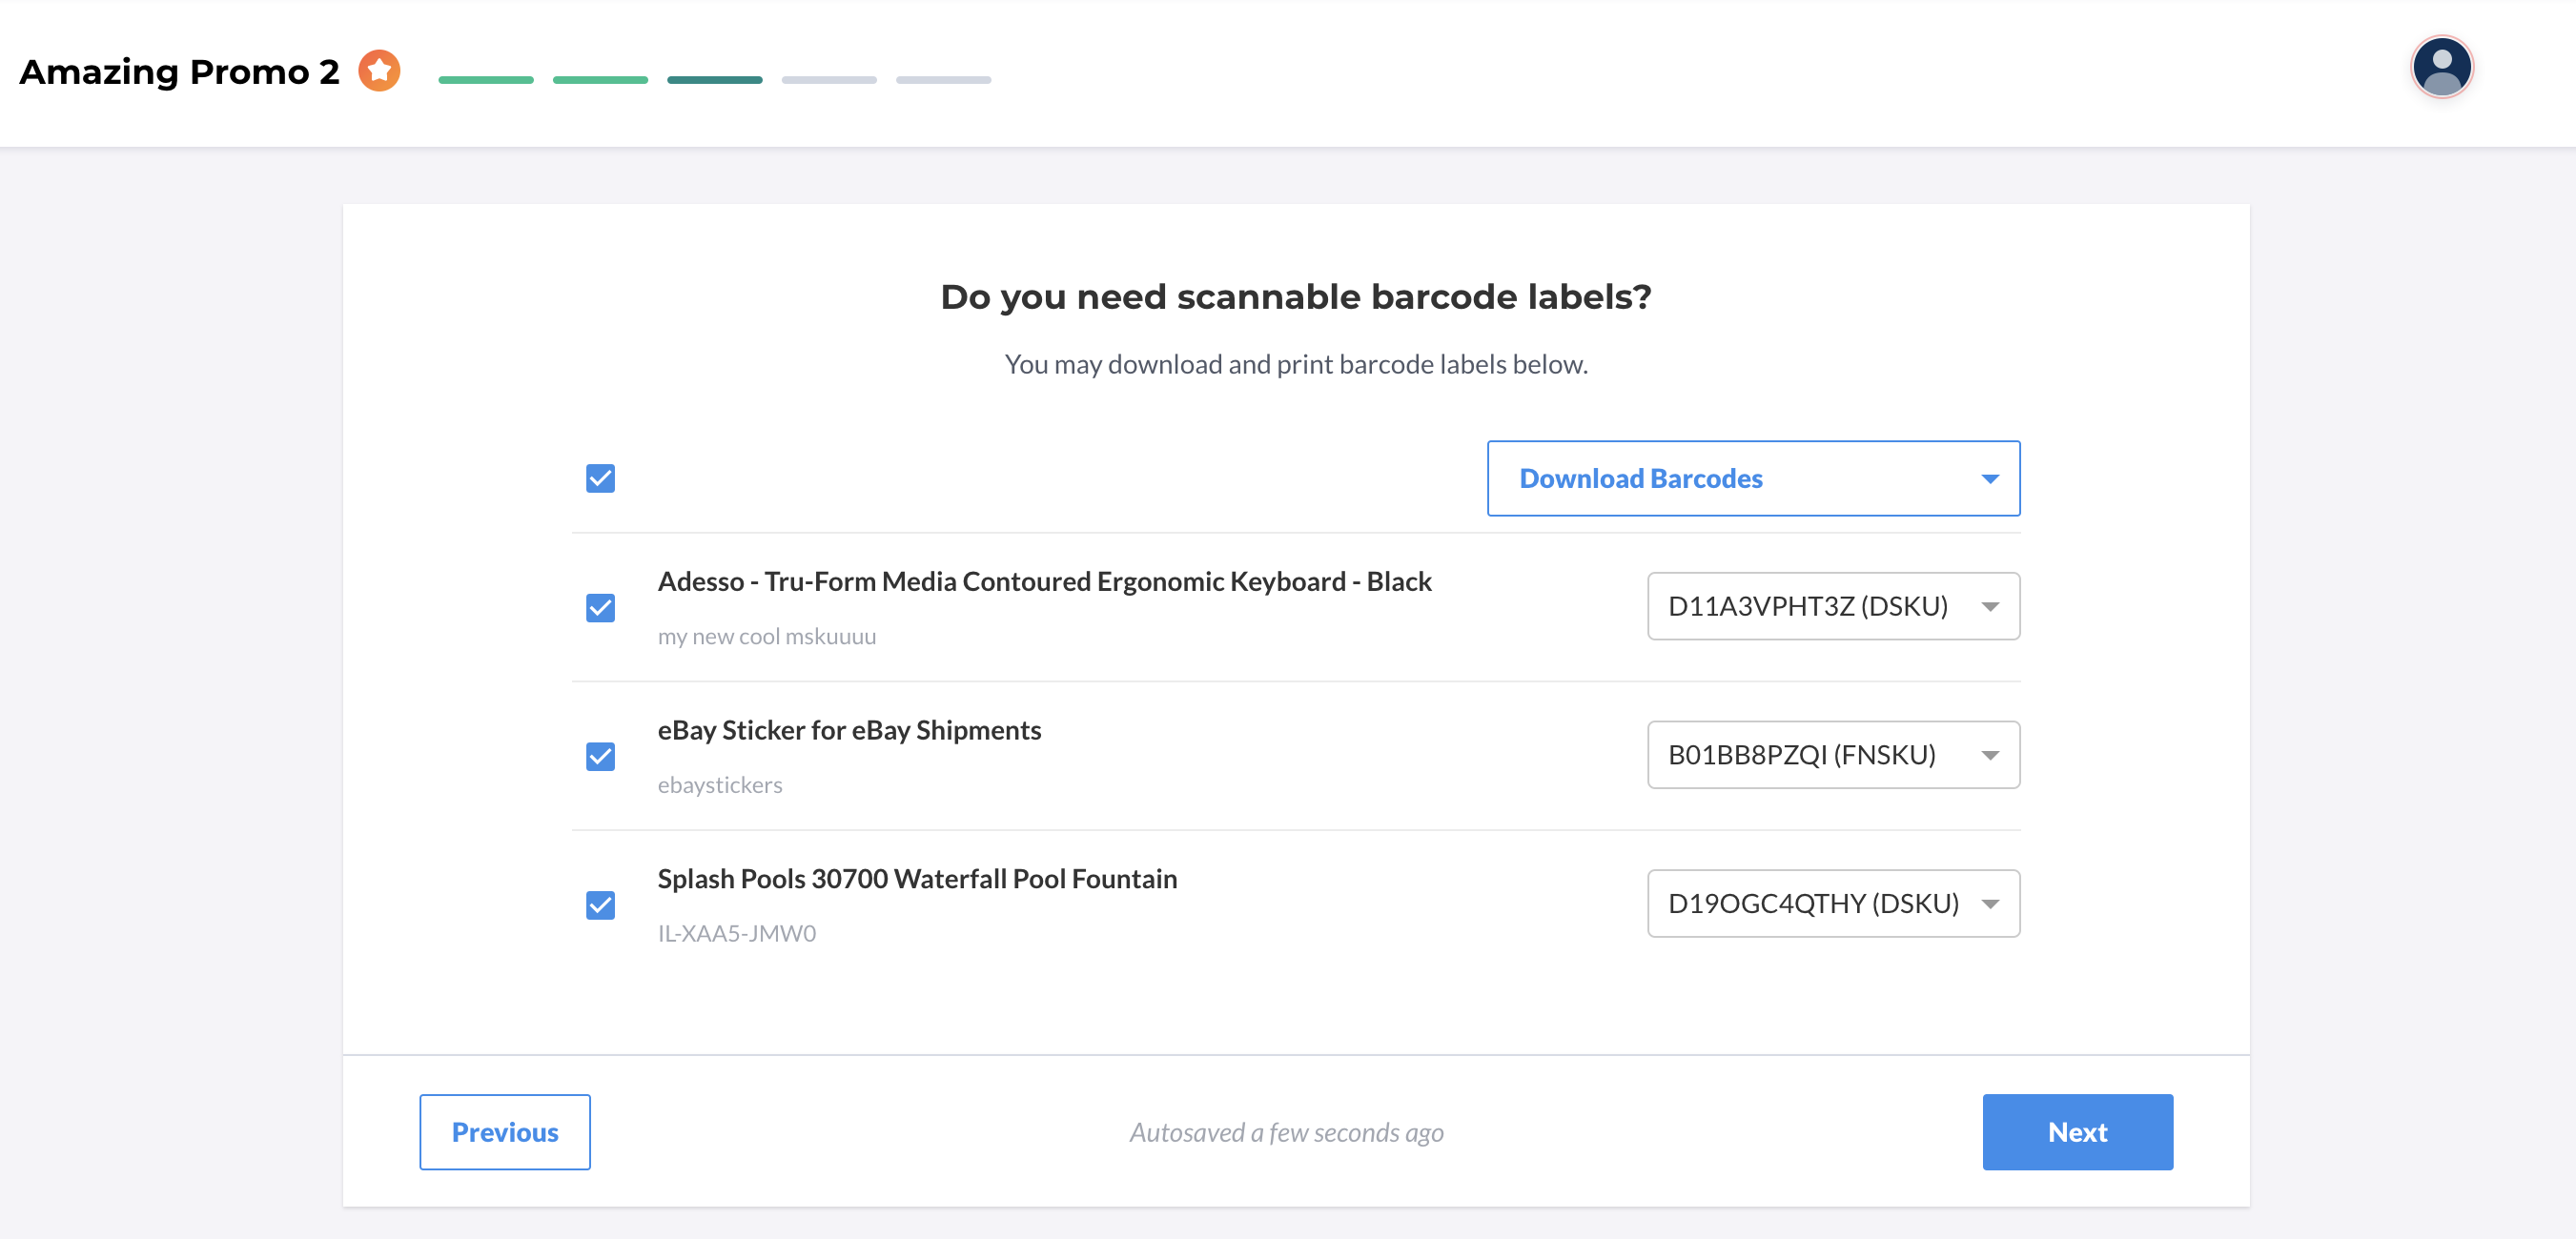Click Adesso Tru-Form Keyboard product name

[1044, 582]
